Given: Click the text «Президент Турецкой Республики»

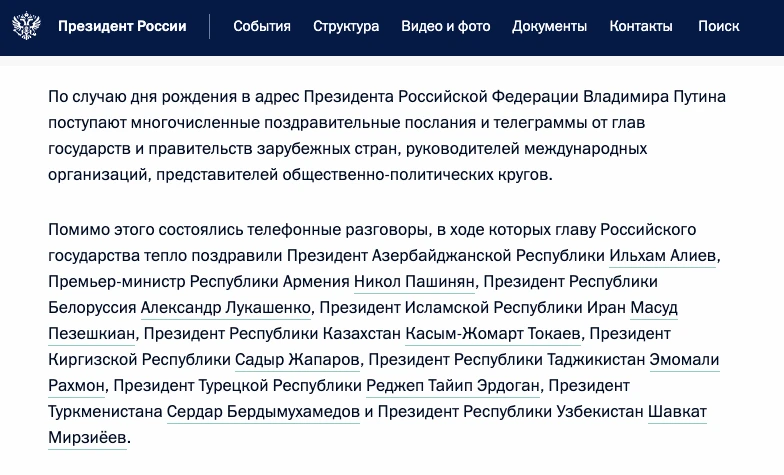Looking at the screenshot, I should (x=238, y=386).
